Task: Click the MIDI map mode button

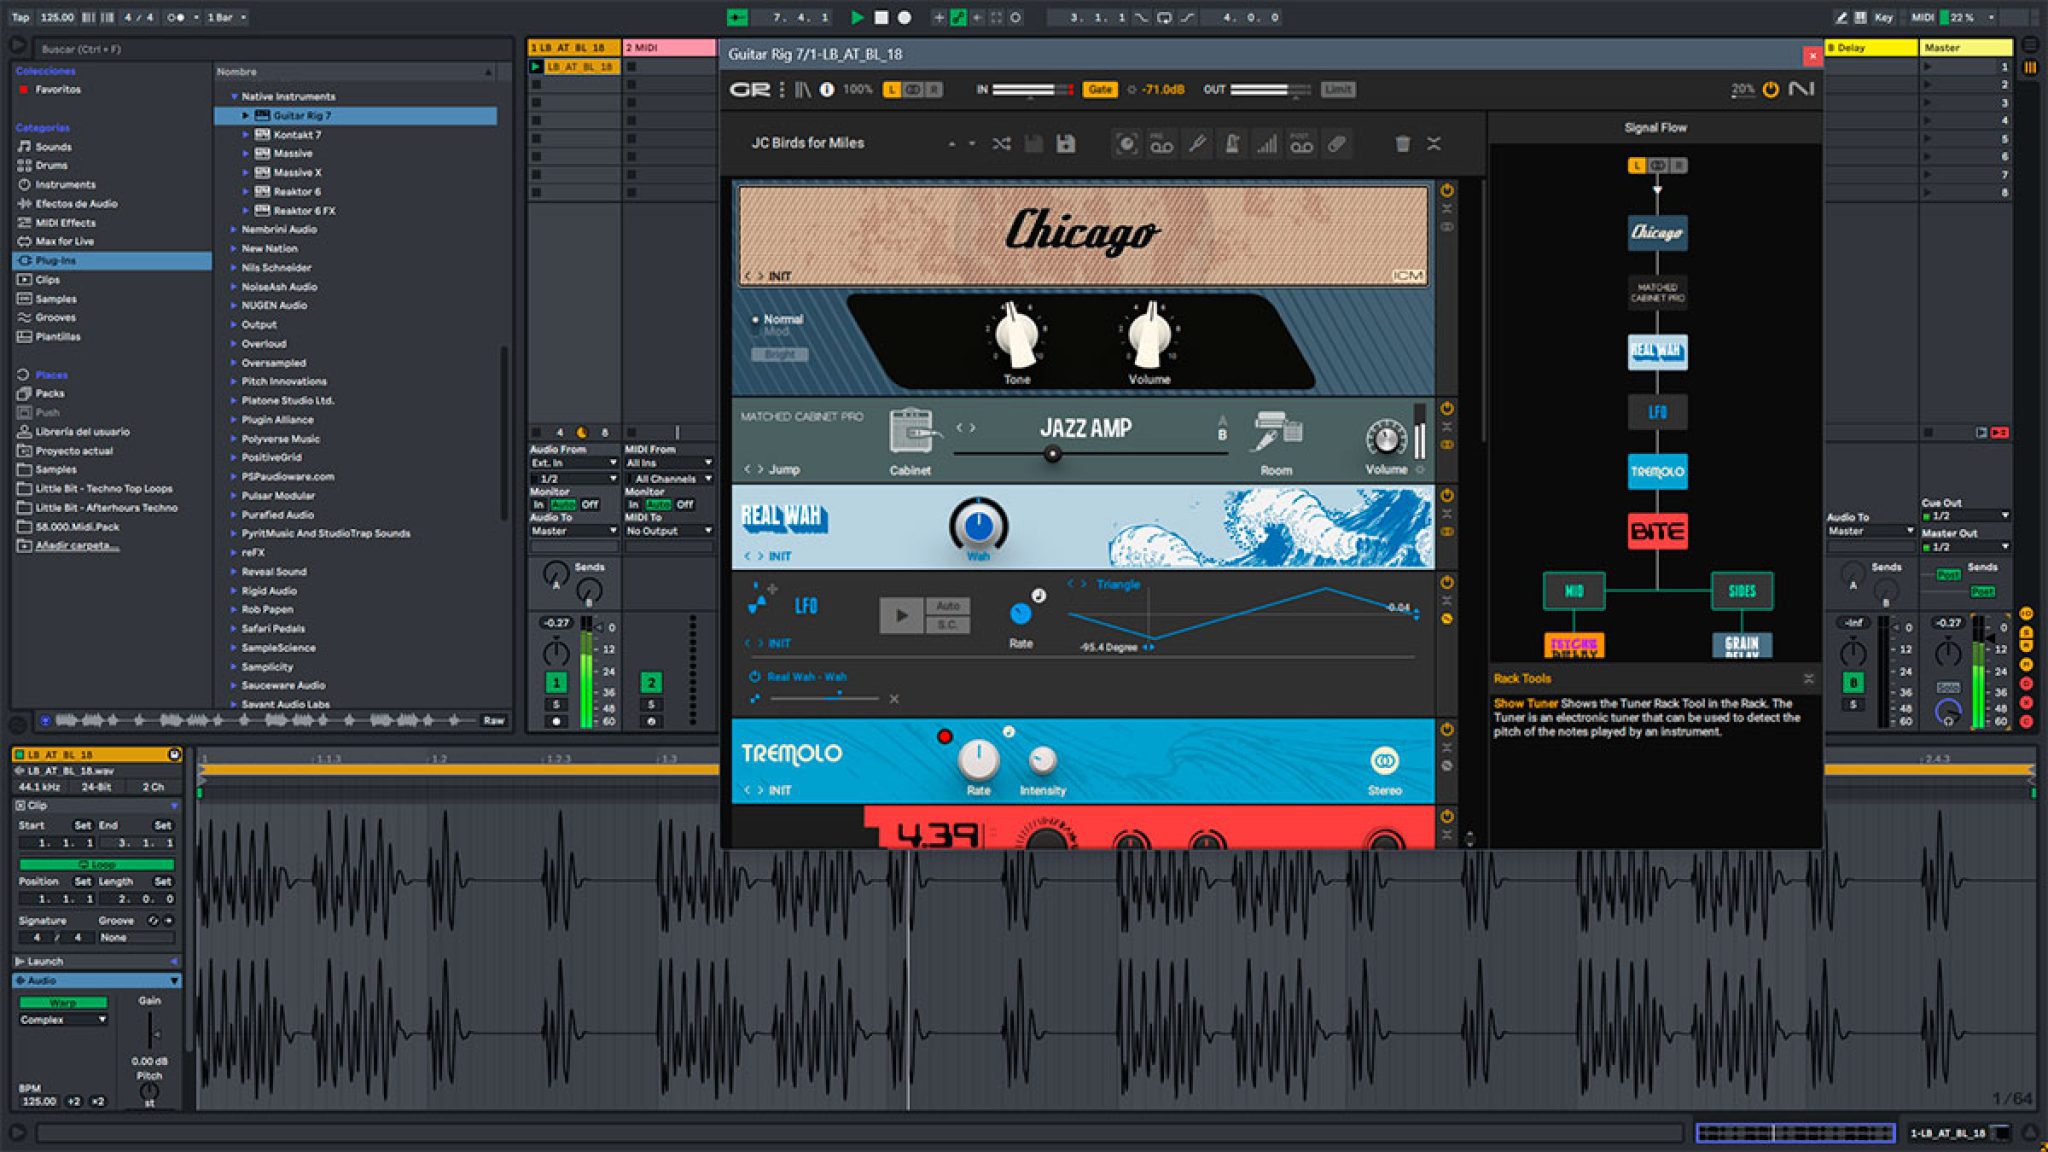Action: [1922, 17]
